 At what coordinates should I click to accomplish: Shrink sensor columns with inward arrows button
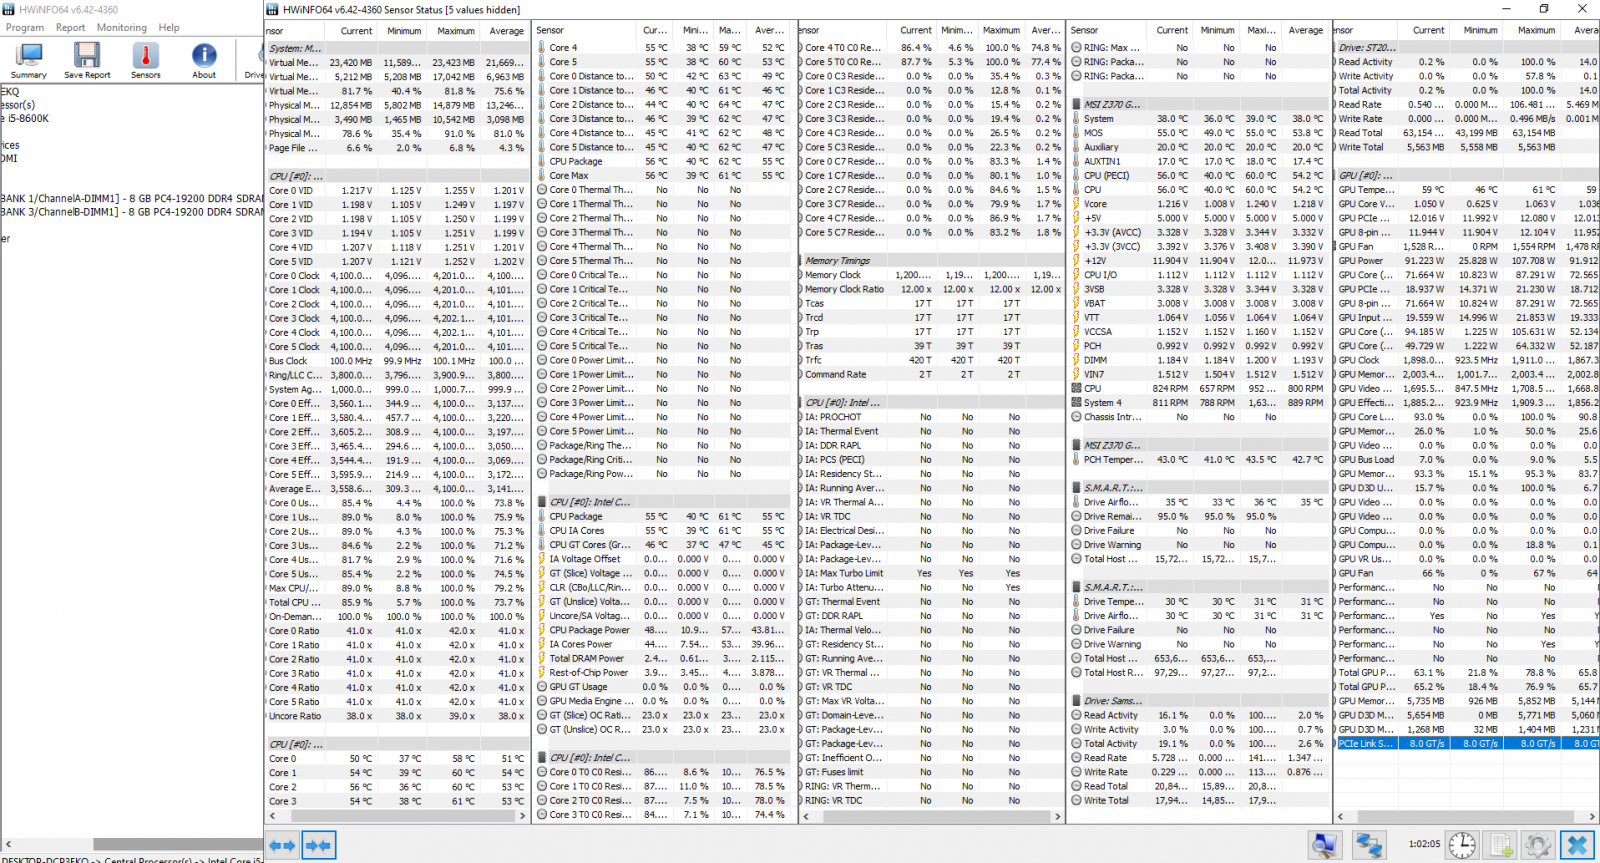319,846
